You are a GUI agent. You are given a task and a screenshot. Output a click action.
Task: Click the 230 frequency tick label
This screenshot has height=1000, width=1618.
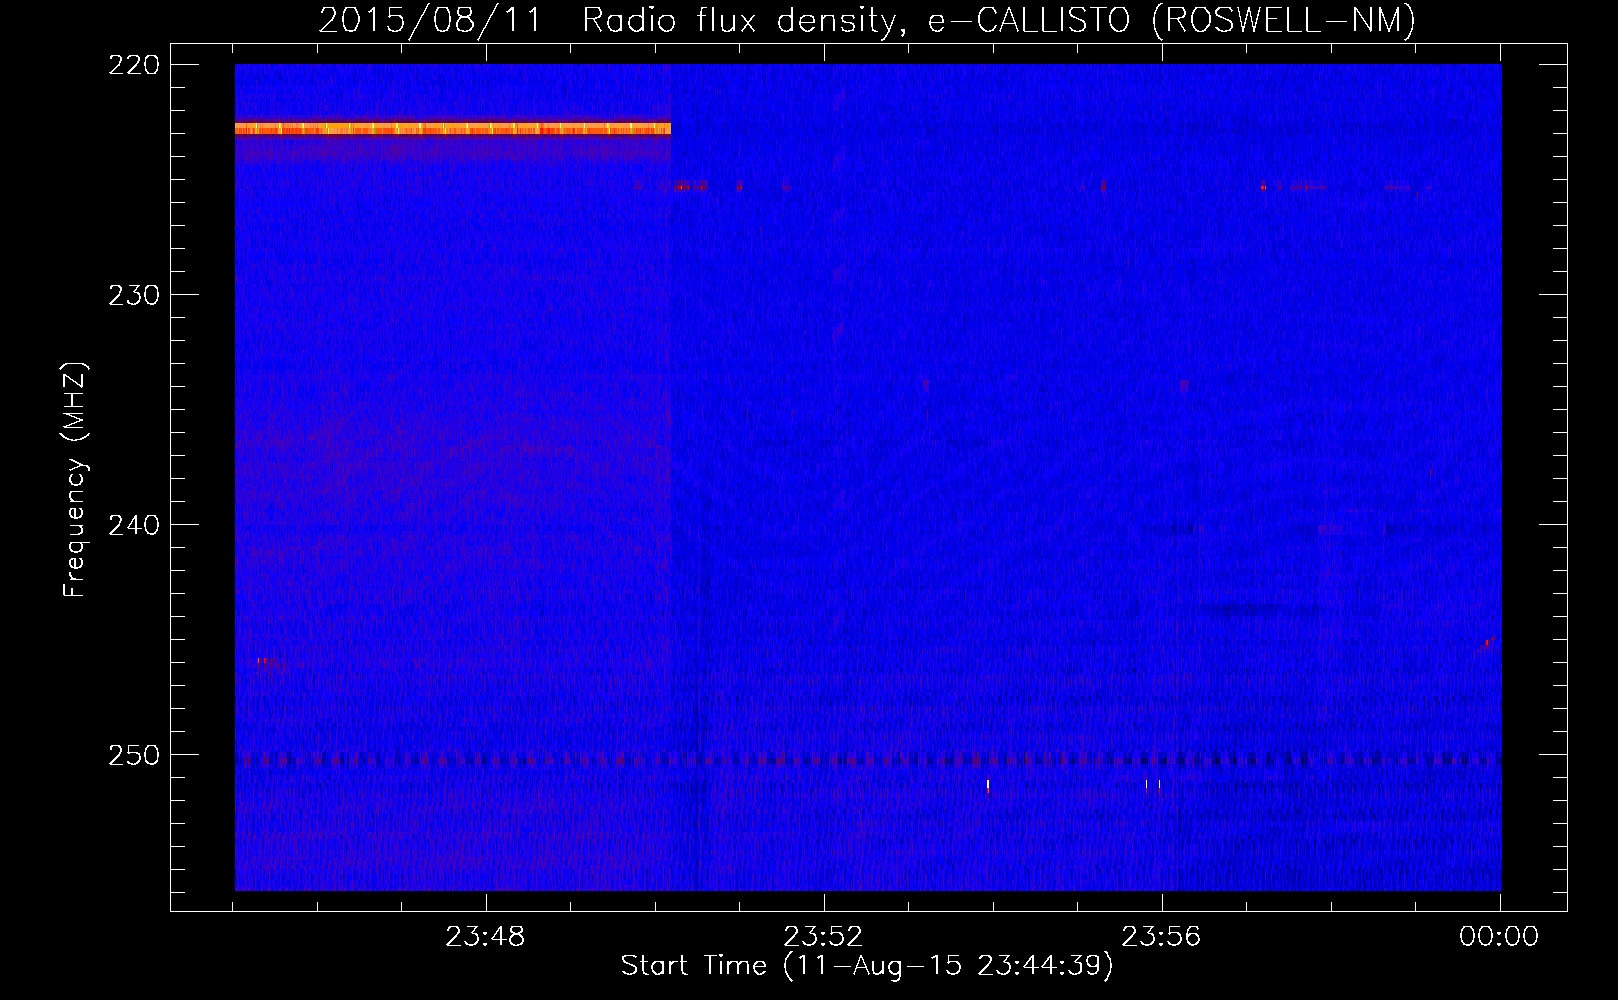coord(134,295)
